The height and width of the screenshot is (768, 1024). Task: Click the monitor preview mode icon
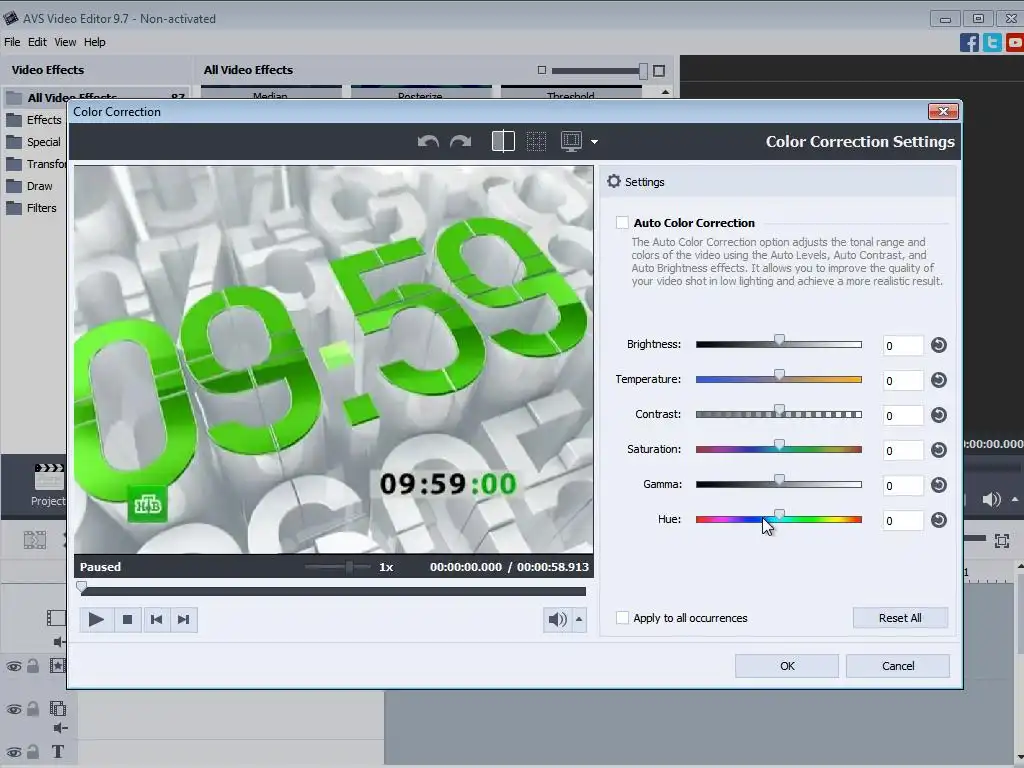click(571, 141)
